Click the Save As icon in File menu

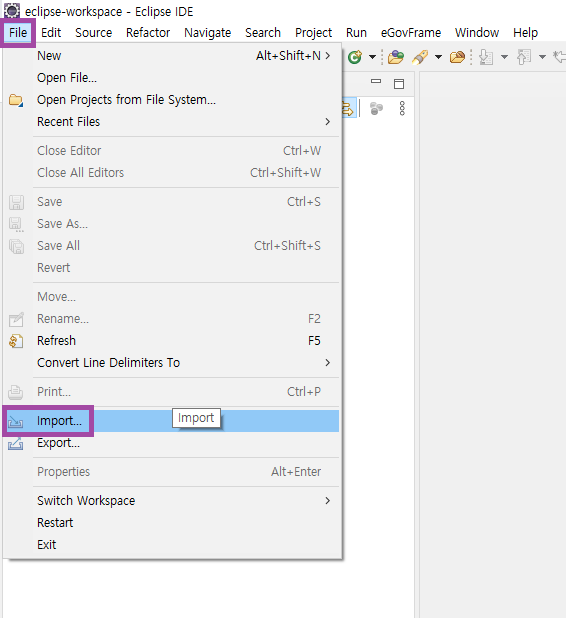[x=16, y=224]
